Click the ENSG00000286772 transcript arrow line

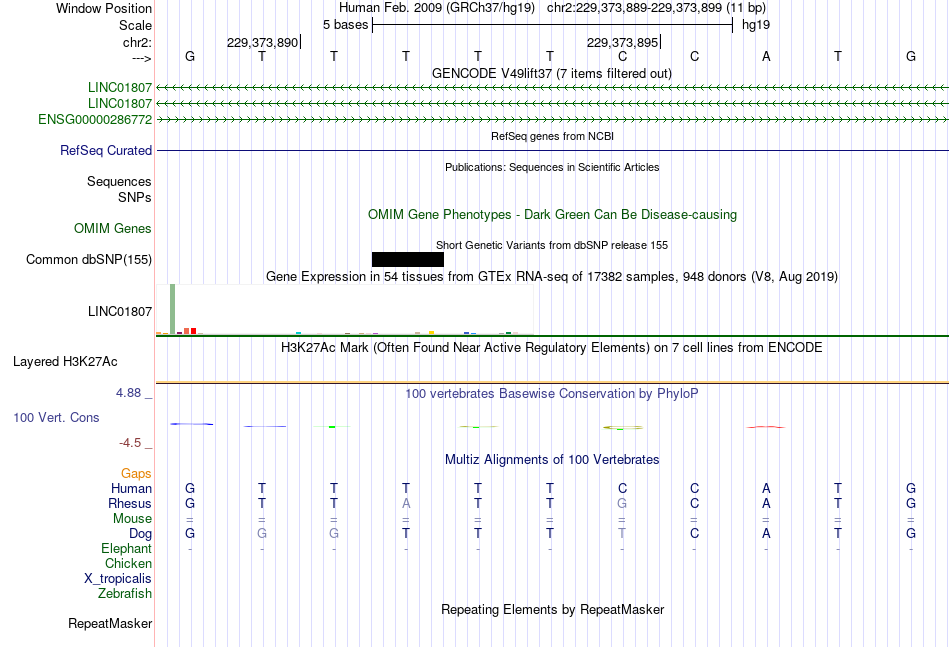553,120
